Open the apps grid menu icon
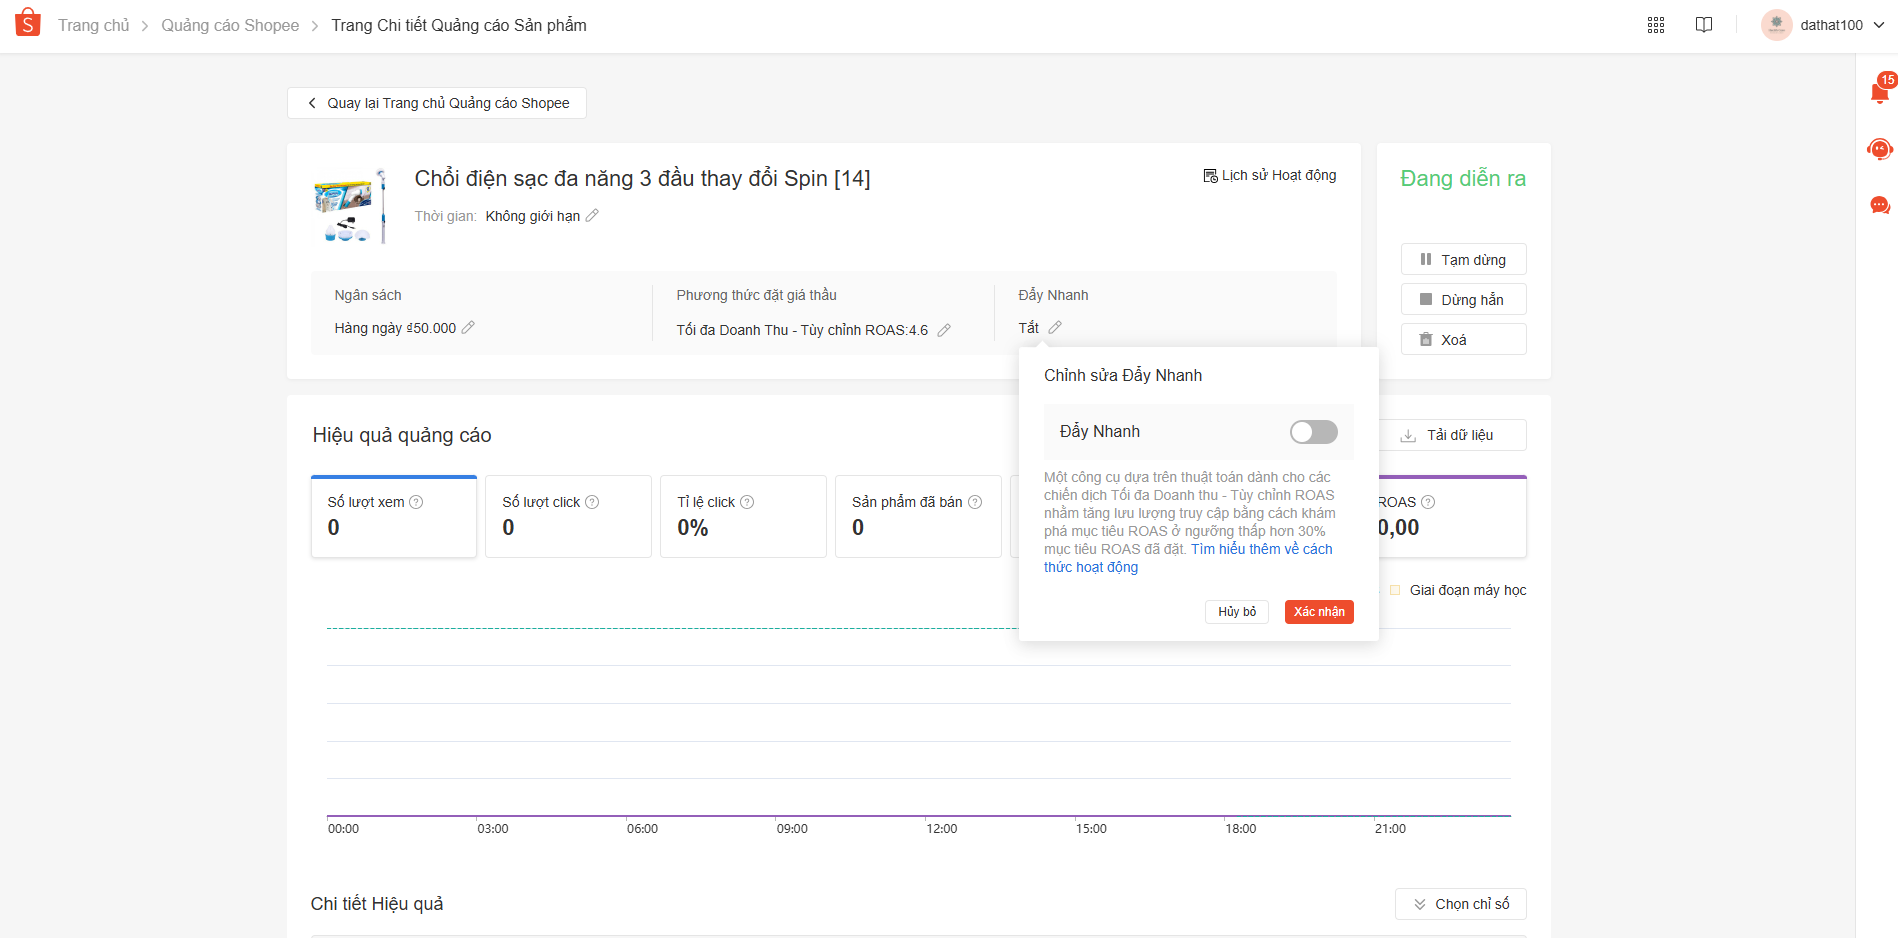The width and height of the screenshot is (1898, 938). [1656, 25]
